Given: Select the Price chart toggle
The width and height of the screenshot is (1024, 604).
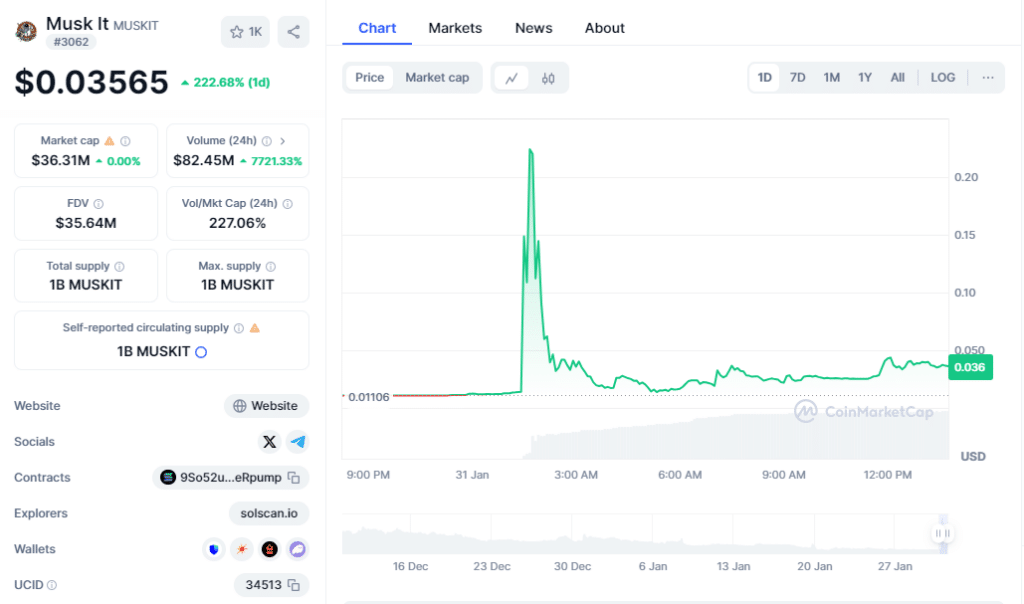Looking at the screenshot, I should click(x=370, y=78).
